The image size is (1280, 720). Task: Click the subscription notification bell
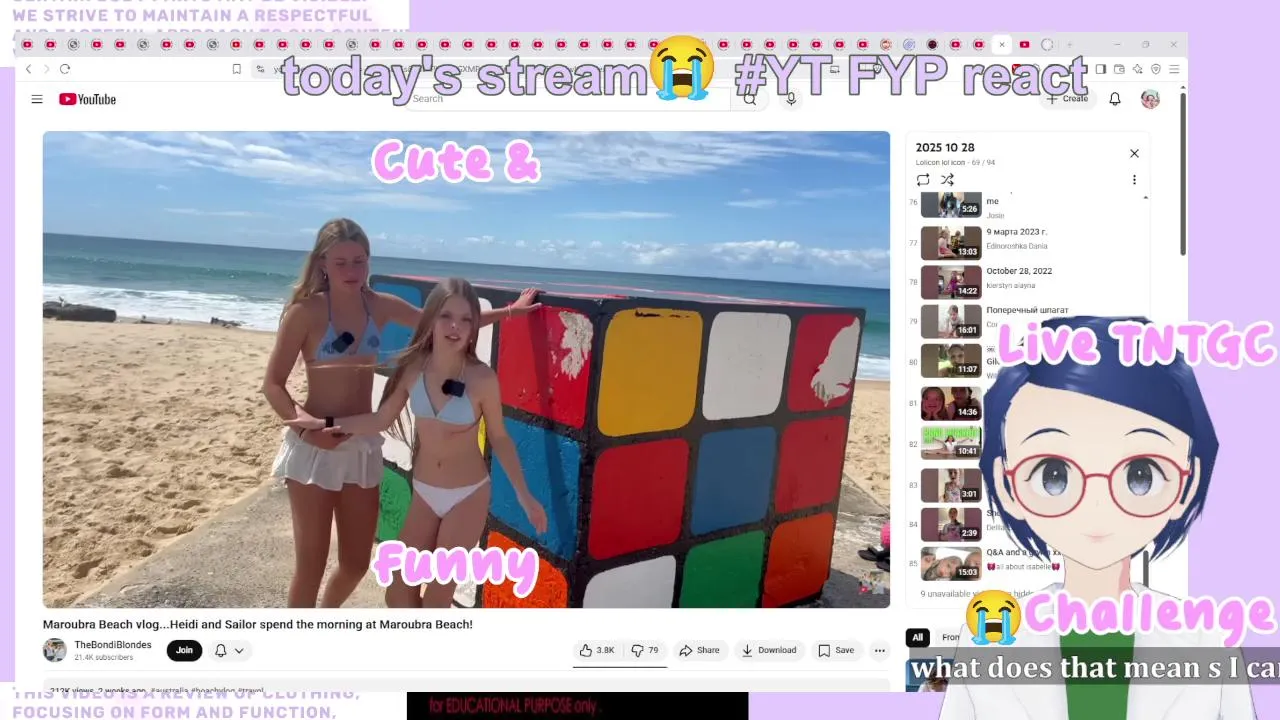[x=221, y=650]
